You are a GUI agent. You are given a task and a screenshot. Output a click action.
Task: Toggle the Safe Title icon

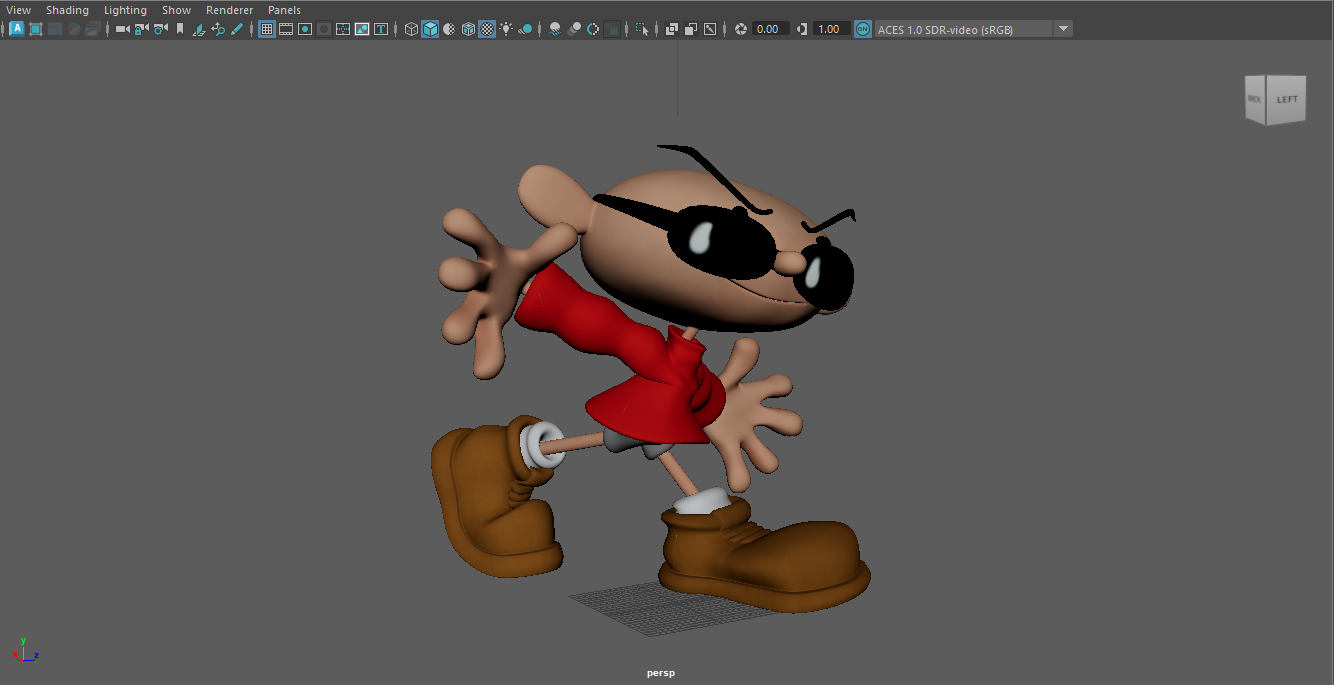click(x=381, y=29)
